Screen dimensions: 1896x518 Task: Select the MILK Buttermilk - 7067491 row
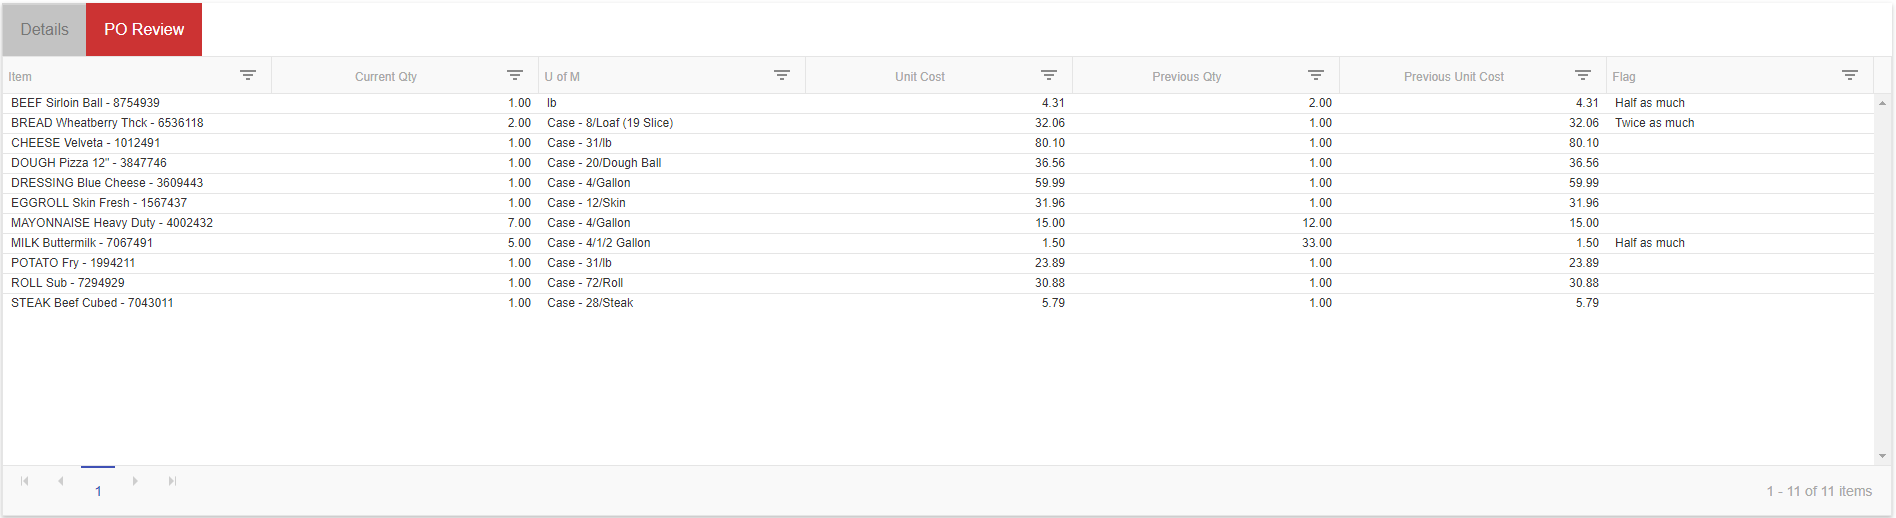coord(938,243)
